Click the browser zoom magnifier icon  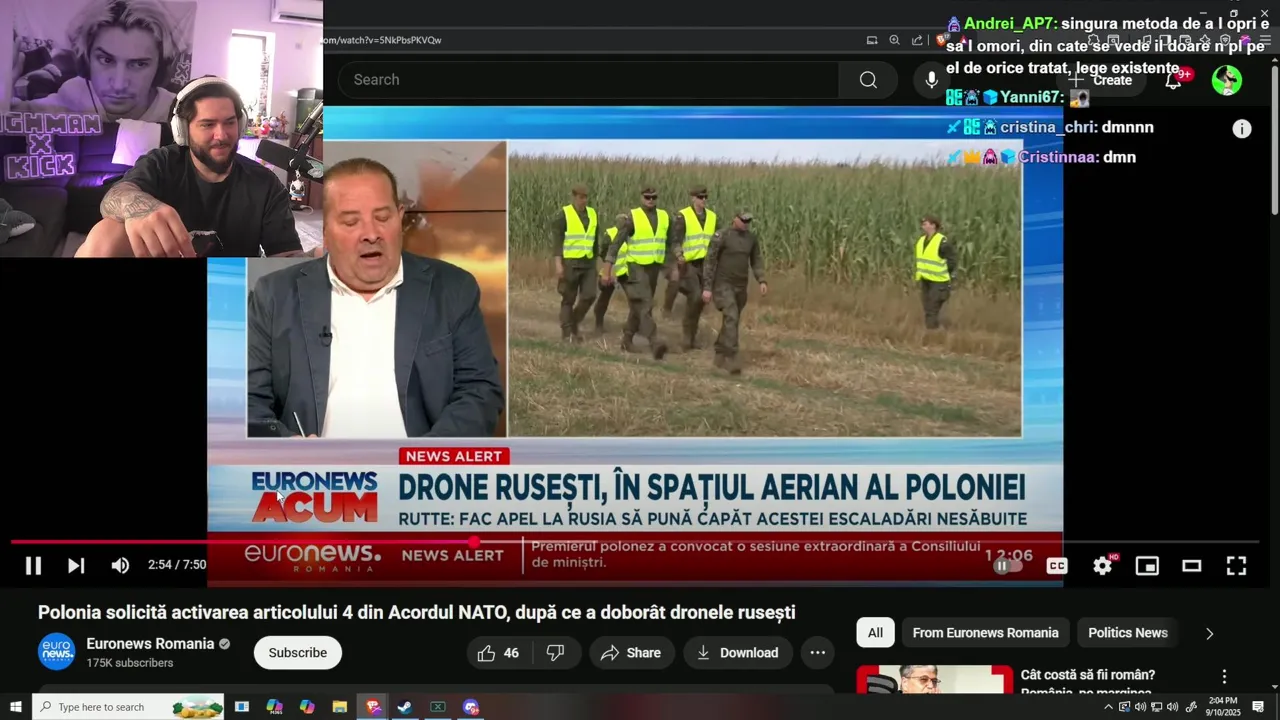click(894, 40)
